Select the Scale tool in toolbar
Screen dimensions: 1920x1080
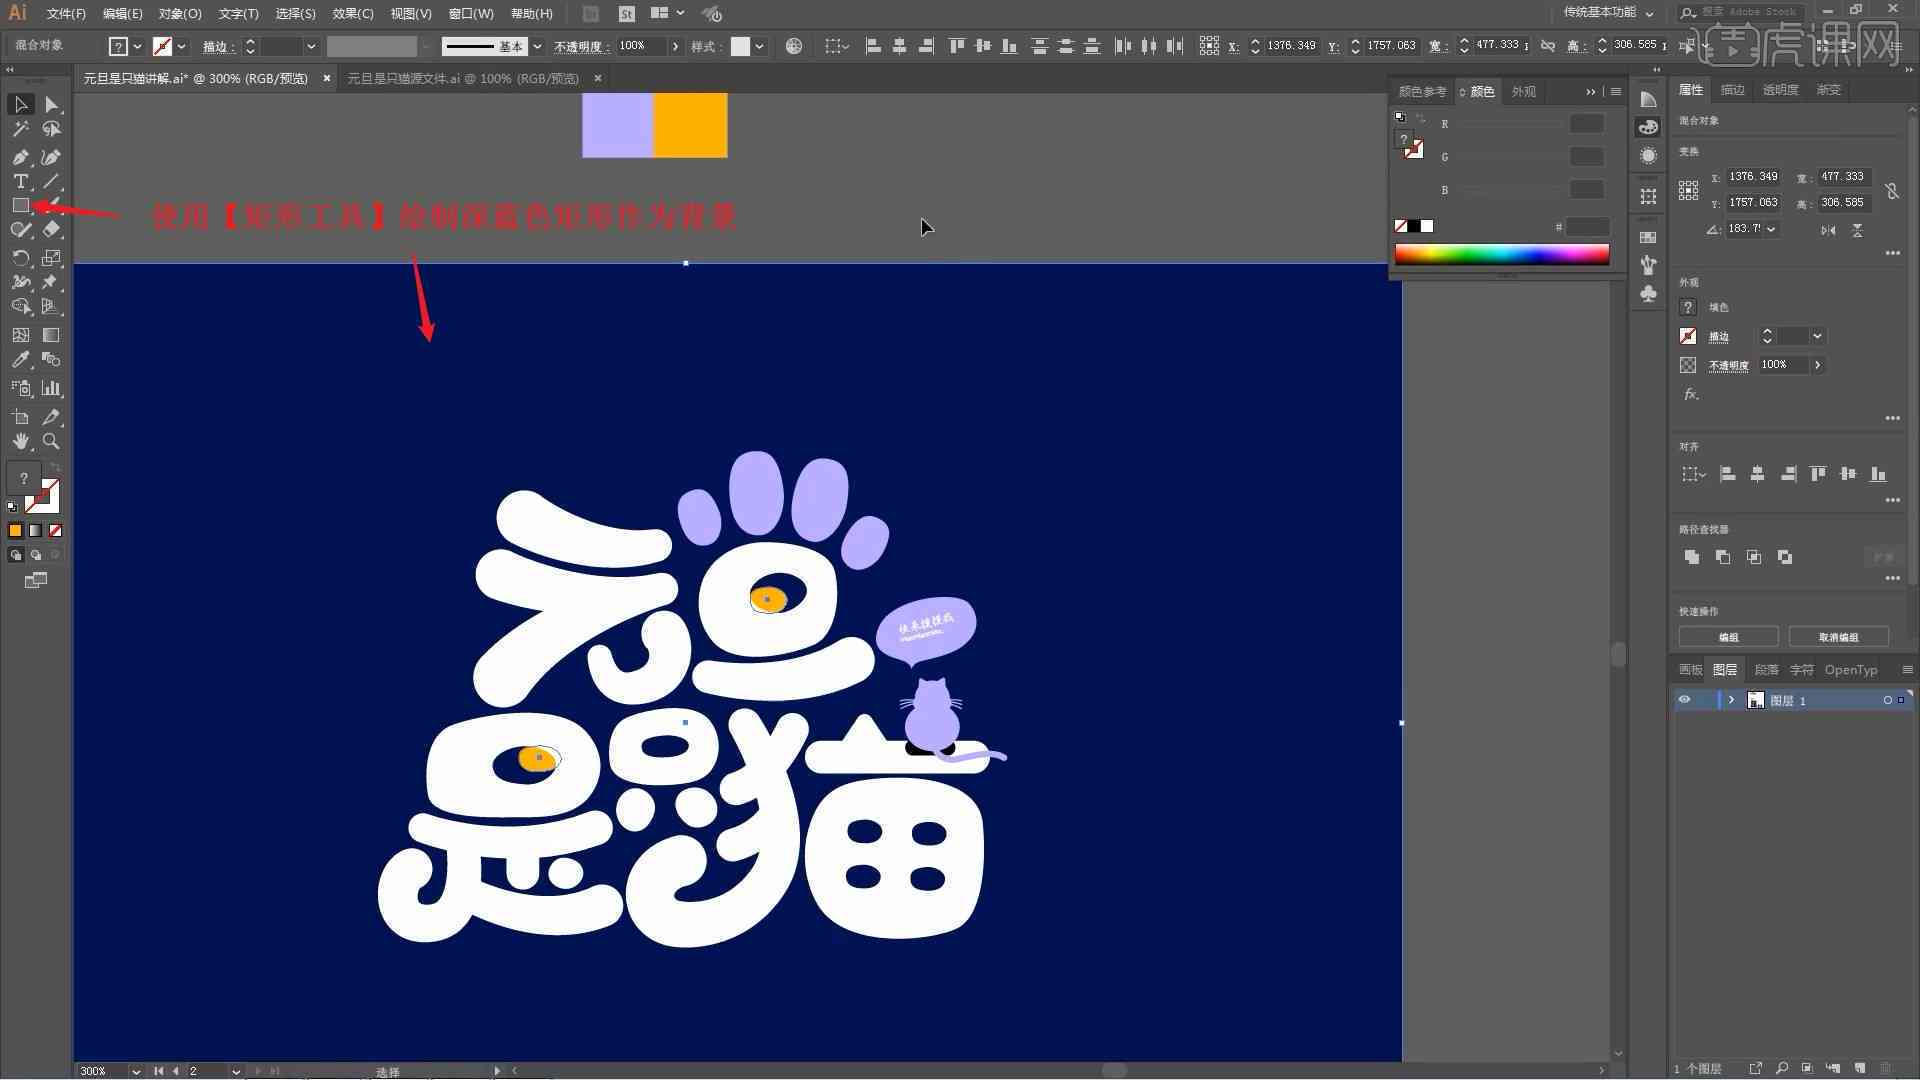(51, 257)
